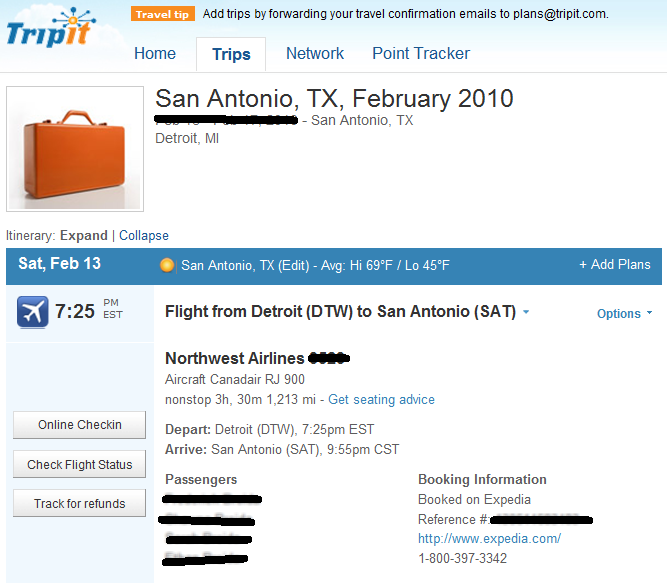Click the Track for refunds button
The width and height of the screenshot is (667, 583).
pos(80,503)
